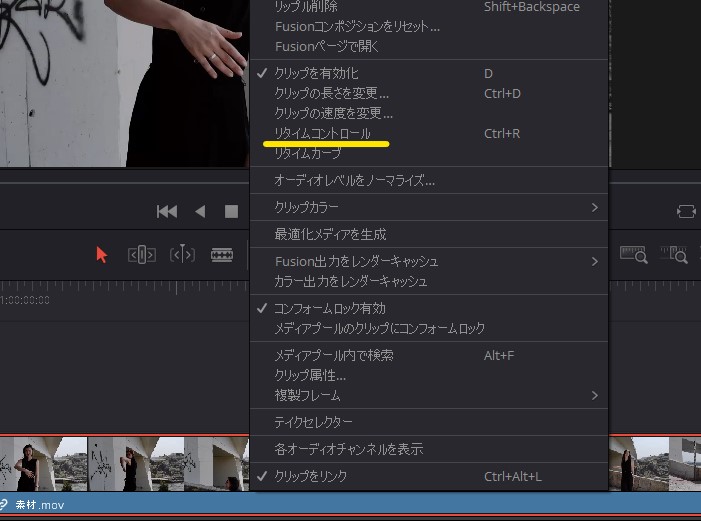The width and height of the screenshot is (701, 521).
Task: Toggle the loop playback icon
Action: pos(686,211)
